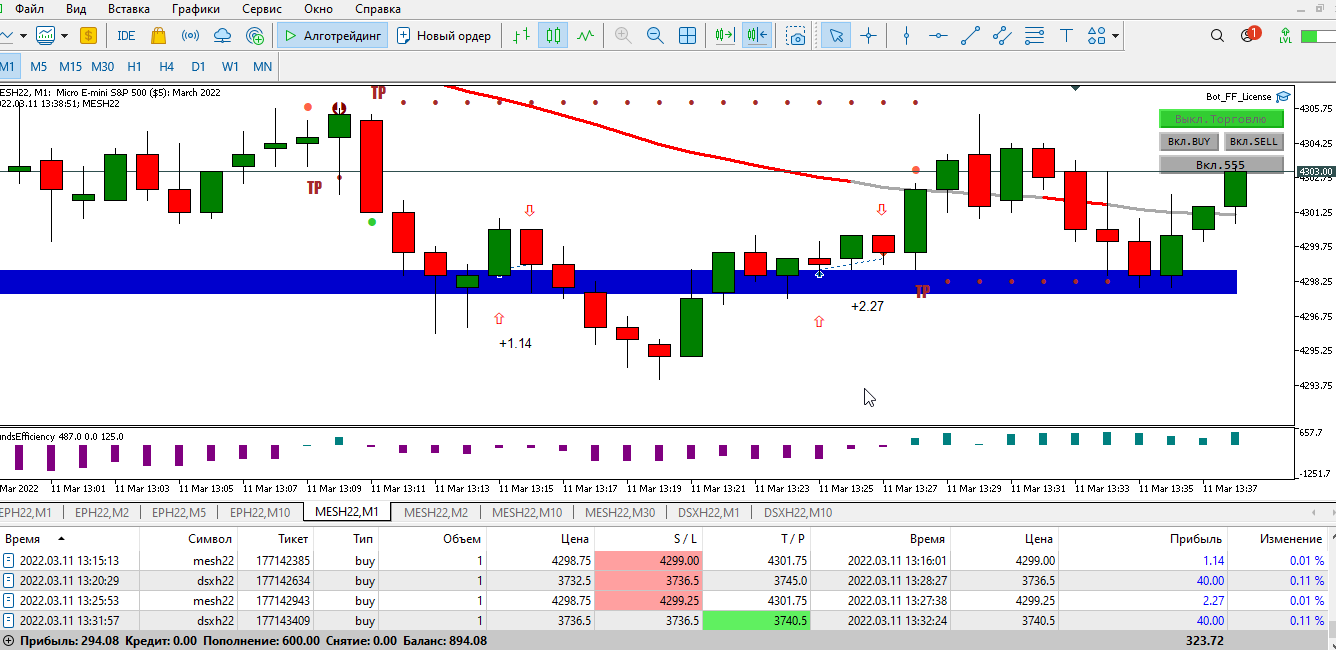Select the M5 timeframe
This screenshot has width=1336, height=650.
point(38,67)
